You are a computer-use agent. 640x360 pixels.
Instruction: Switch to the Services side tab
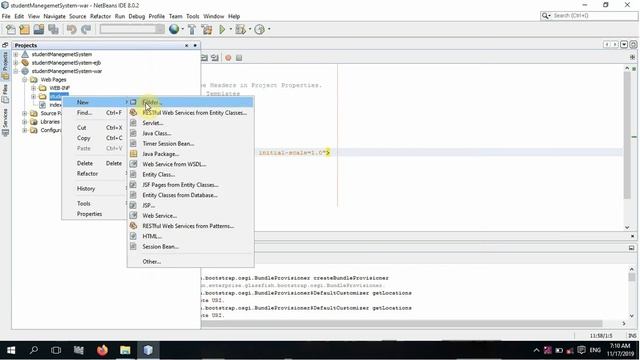pyautogui.click(x=5, y=122)
